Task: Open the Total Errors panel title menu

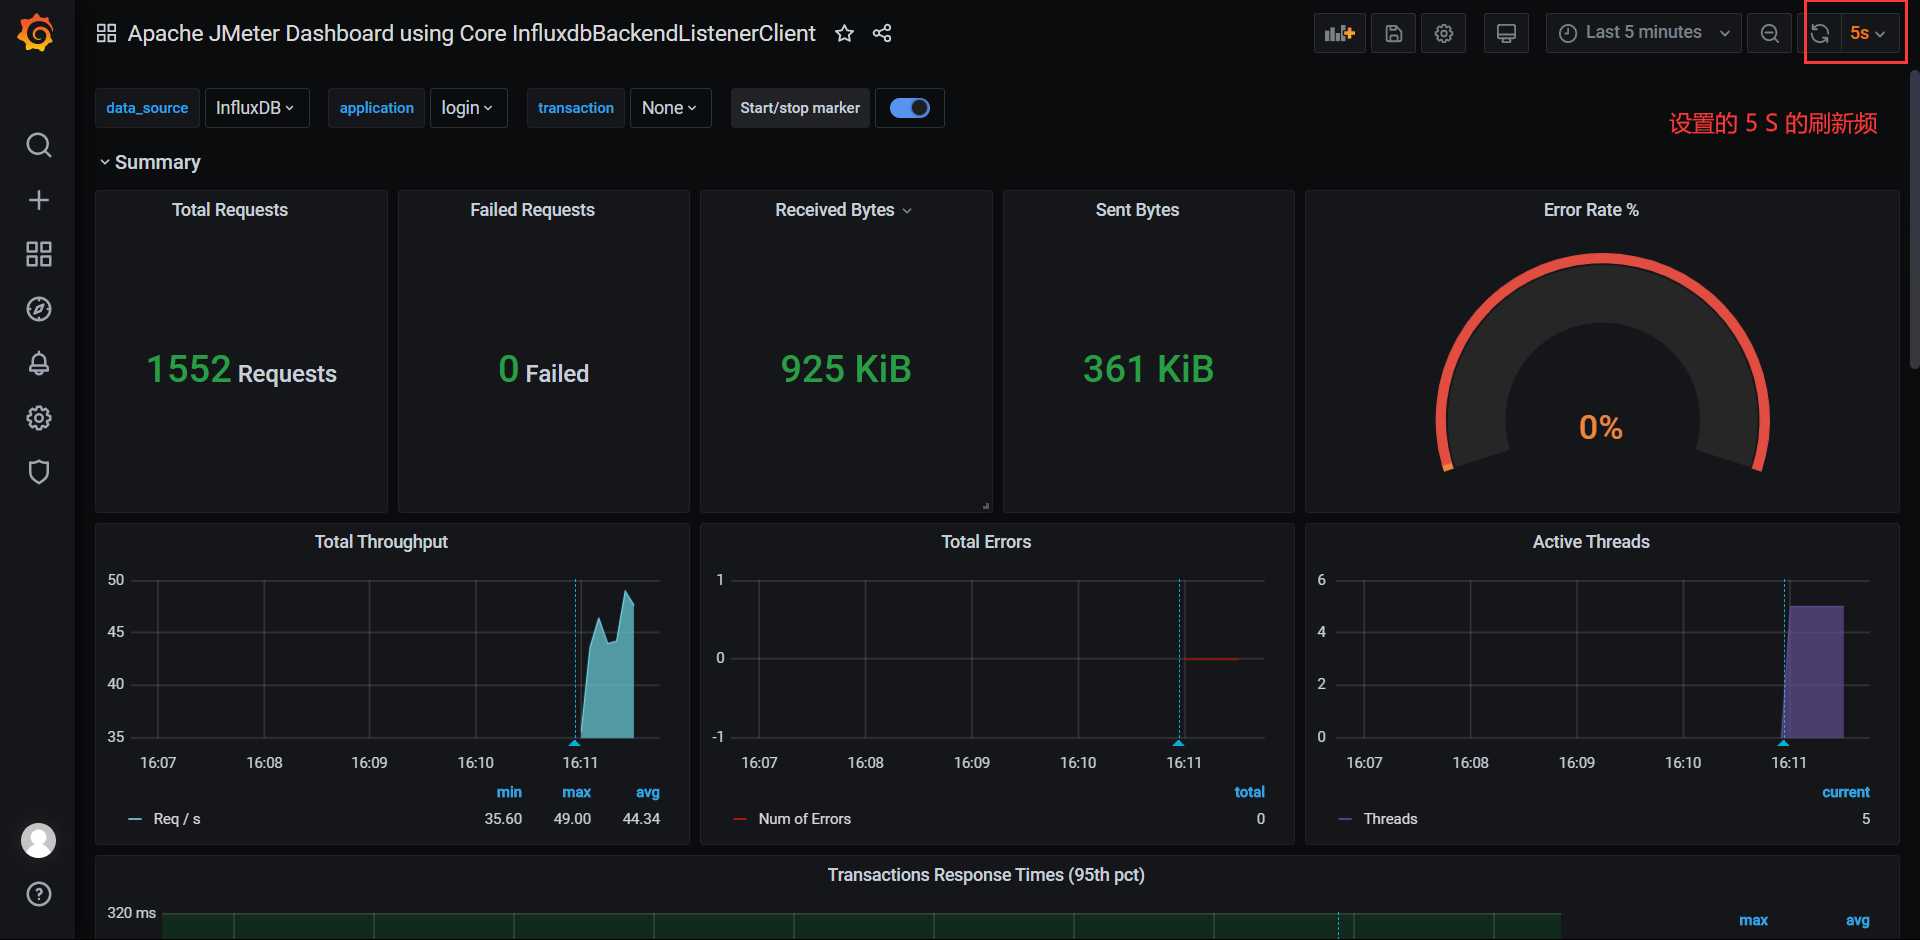Action: click(x=986, y=542)
